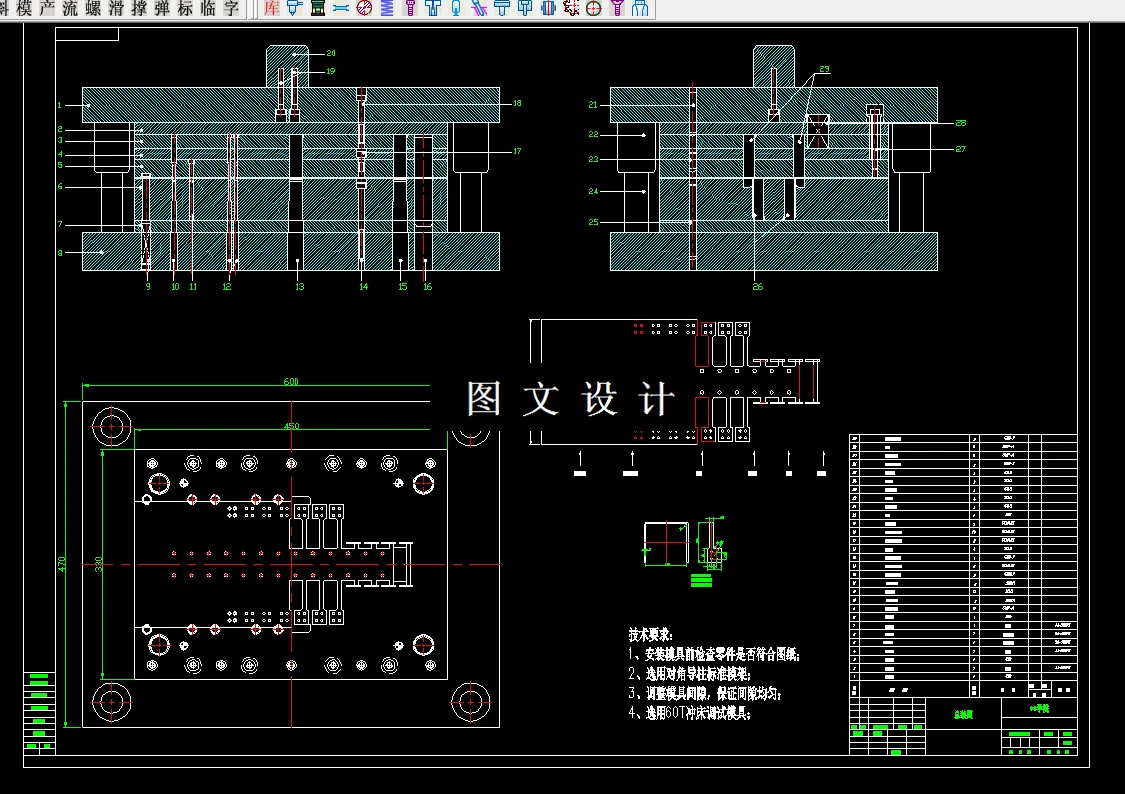Insert a spring using the blue coil icon
1125x794 pixels.
click(x=387, y=9)
